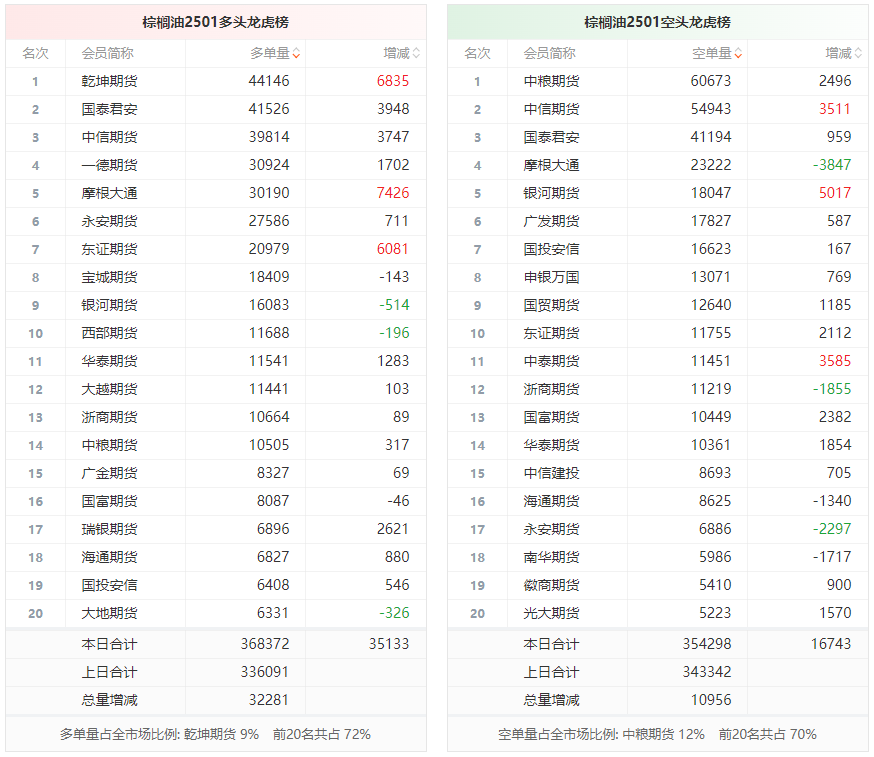Viewport: 874px width, 757px height.
Task: Select 申银万国 in short table
Action: (551, 278)
